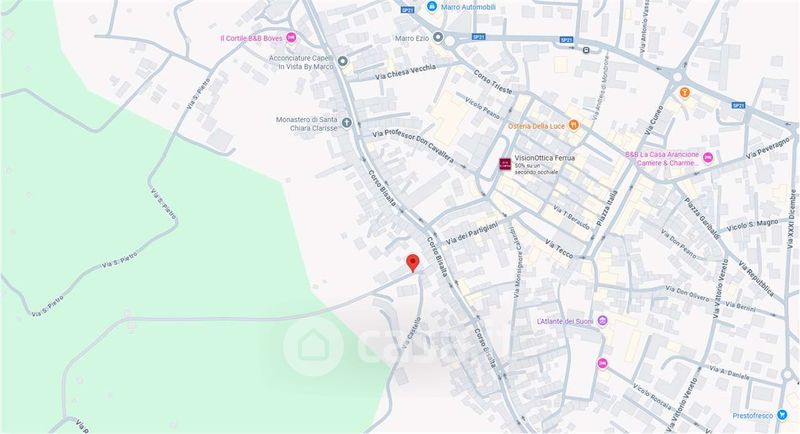Select the Vicolo Roncaia street label

[x=653, y=397]
